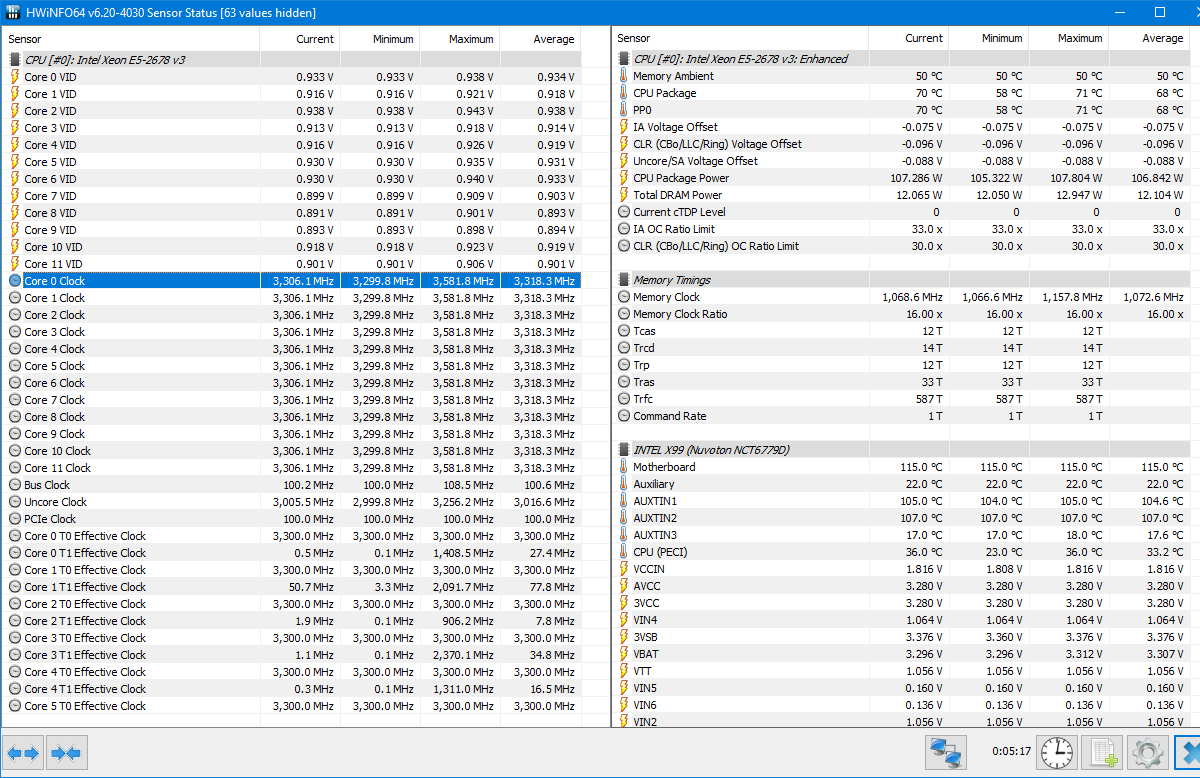Click the right pane Average column header
Image resolution: width=1200 pixels, height=778 pixels.
(1147, 38)
